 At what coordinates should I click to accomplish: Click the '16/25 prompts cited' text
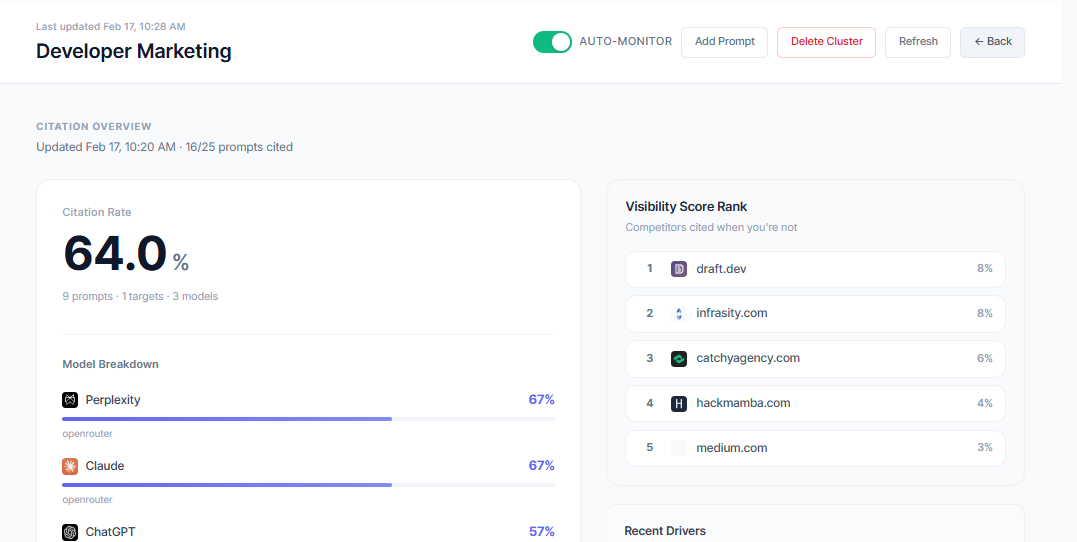click(x=239, y=147)
